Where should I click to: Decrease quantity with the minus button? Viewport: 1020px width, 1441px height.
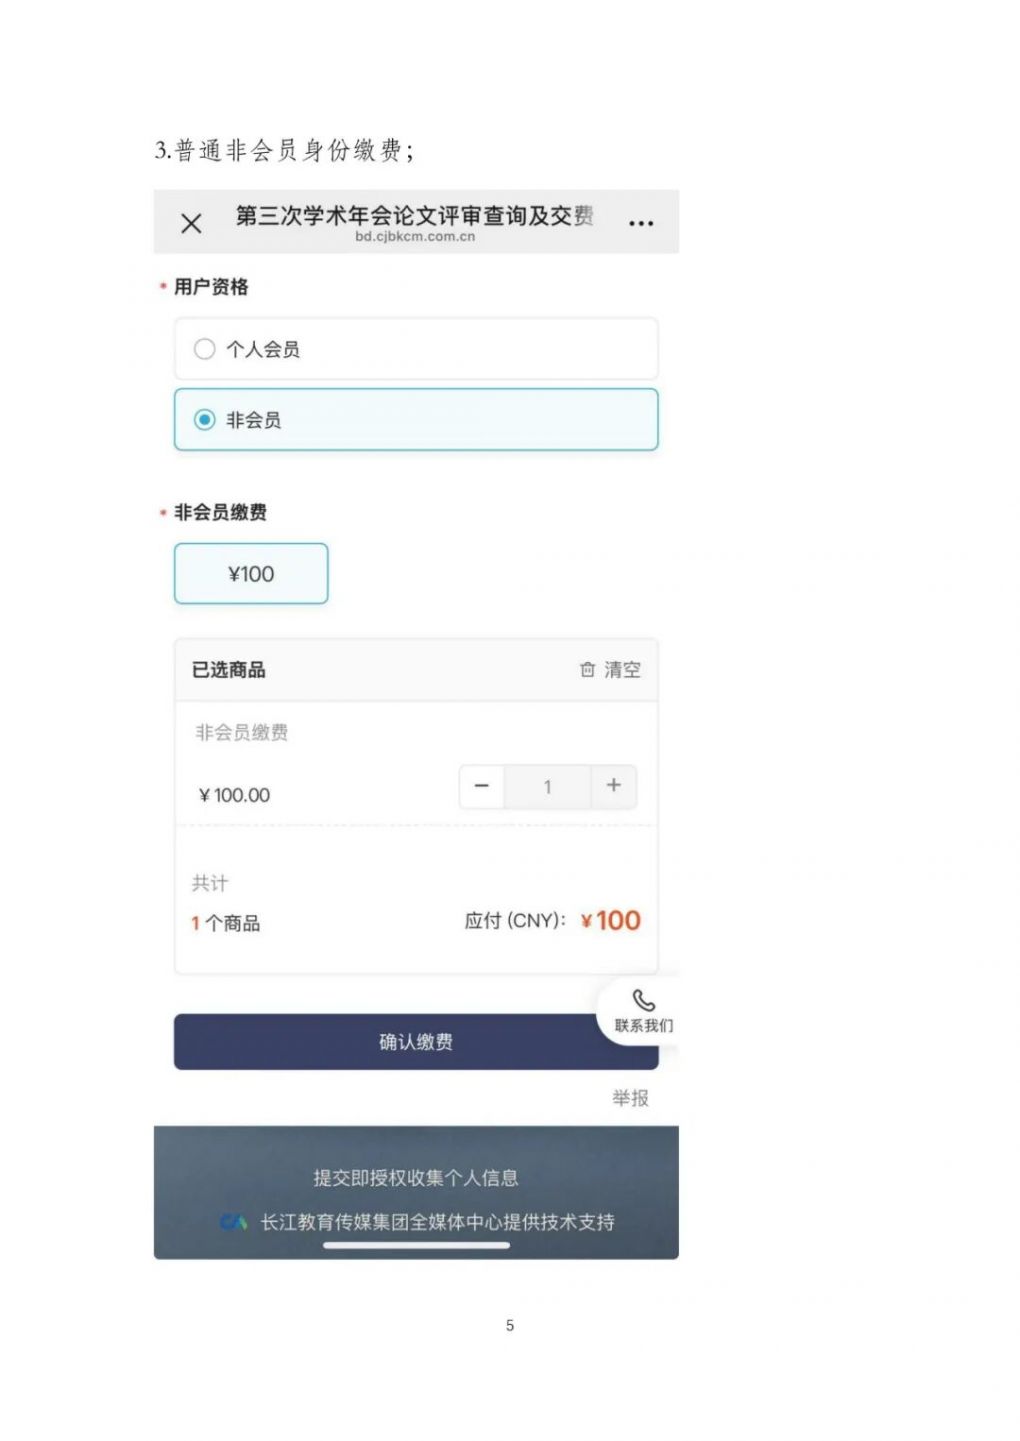(482, 787)
